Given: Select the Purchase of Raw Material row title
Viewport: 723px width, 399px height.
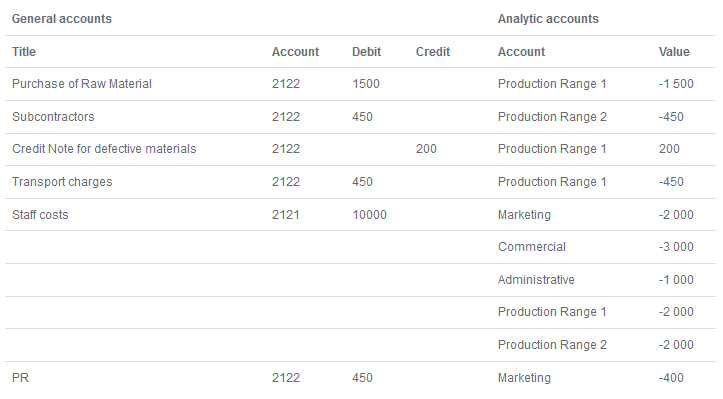Looking at the screenshot, I should (x=82, y=84).
